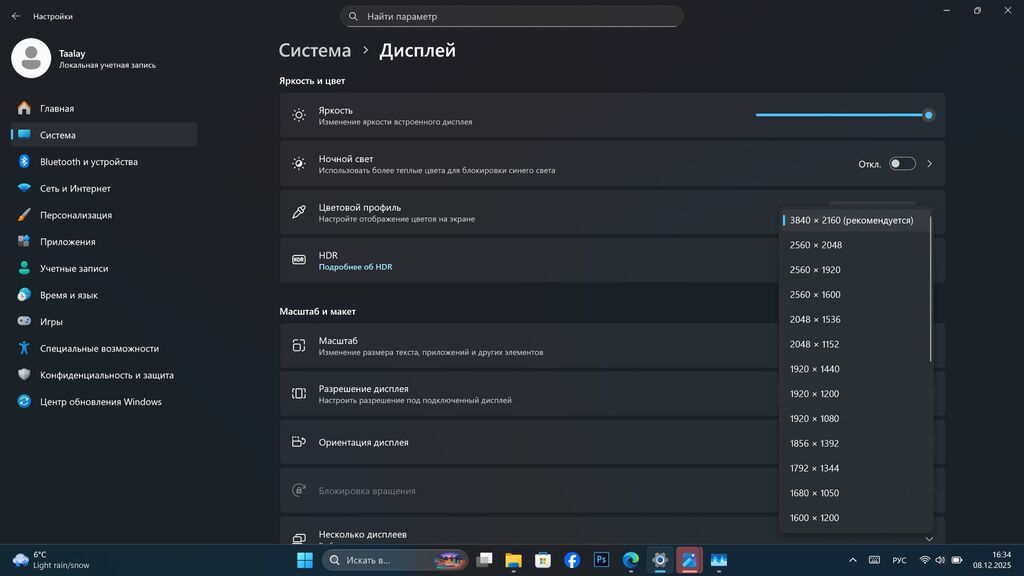Select 2048 × 1536 resolution
1024x576 pixels.
[x=856, y=319]
